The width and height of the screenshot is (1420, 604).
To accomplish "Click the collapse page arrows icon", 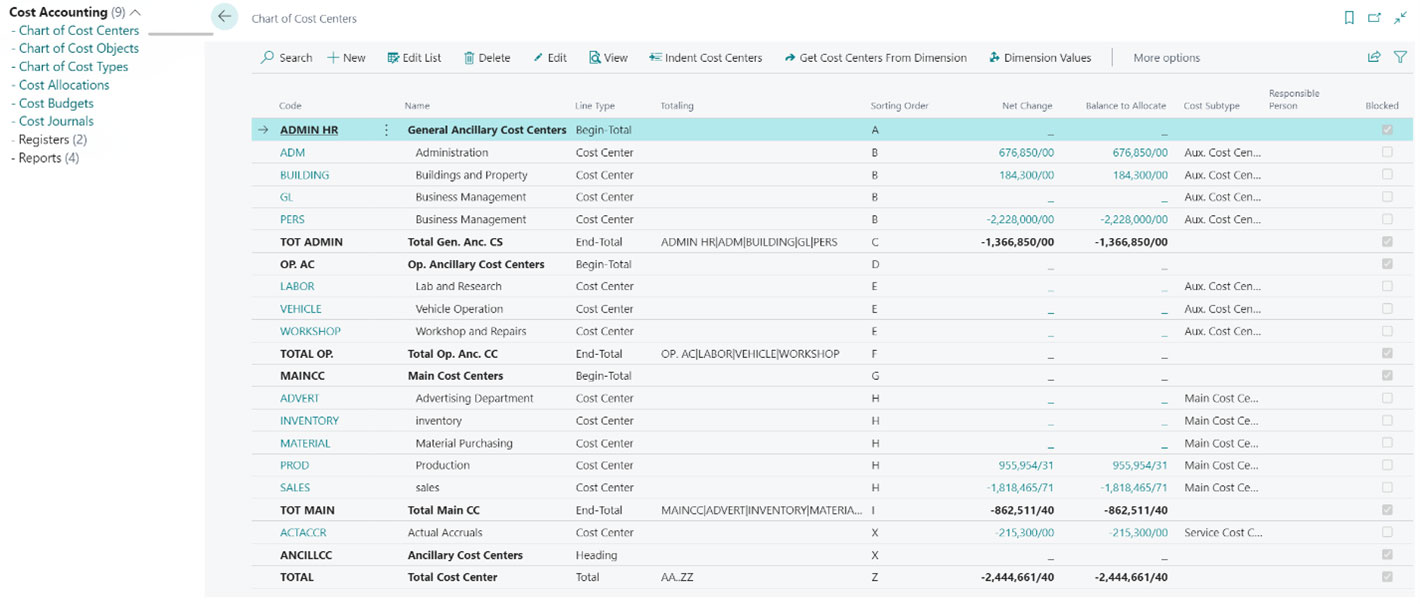I will click(1400, 18).
